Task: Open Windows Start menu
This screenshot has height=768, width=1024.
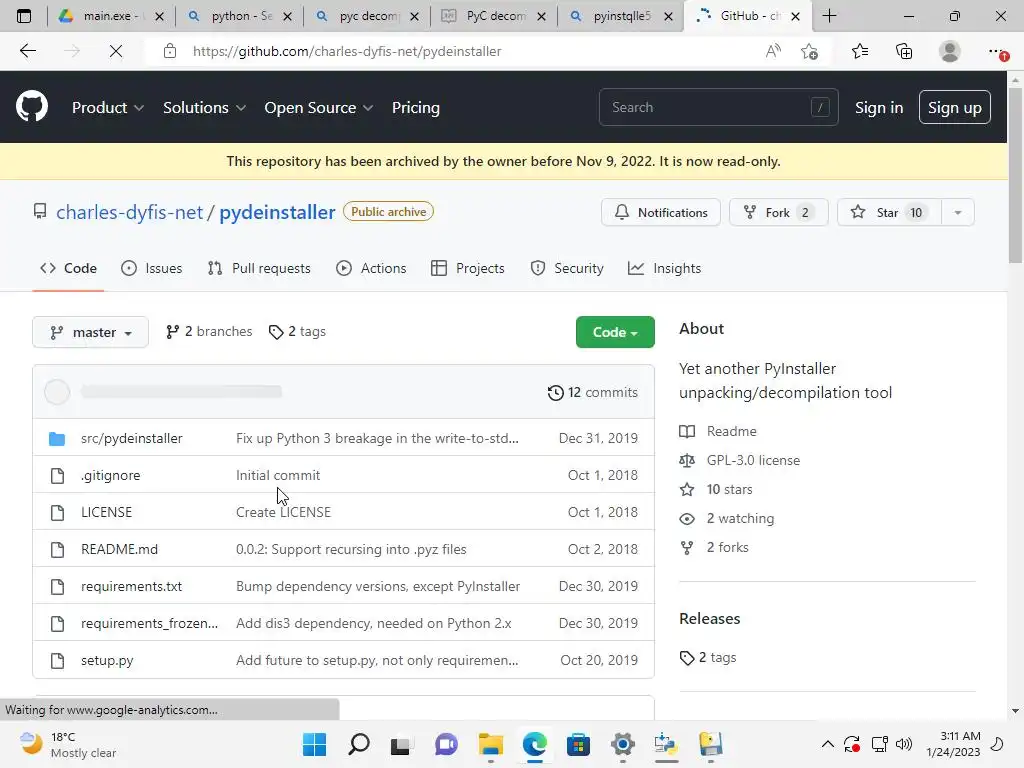Action: [314, 744]
